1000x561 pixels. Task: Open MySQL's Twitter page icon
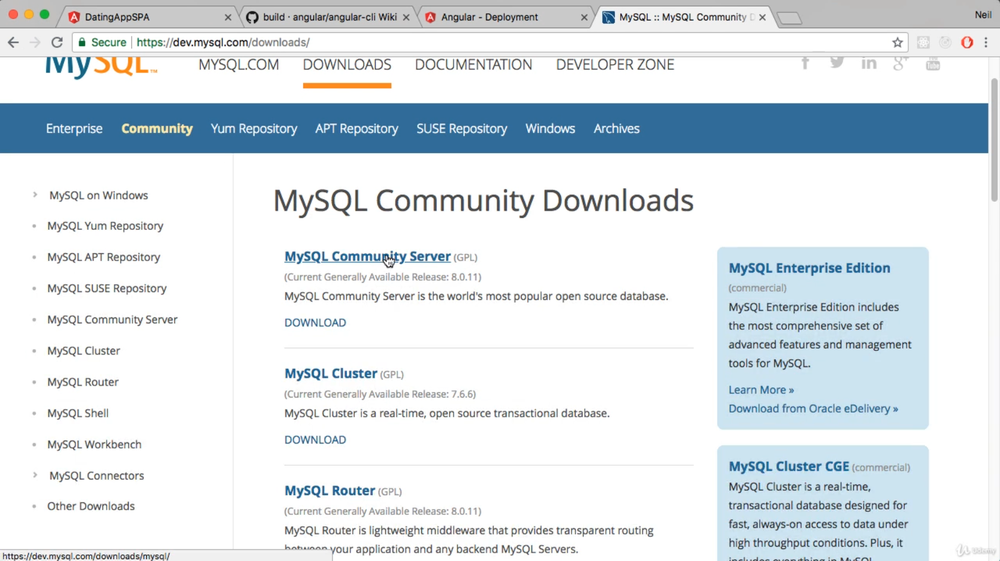[837, 63]
